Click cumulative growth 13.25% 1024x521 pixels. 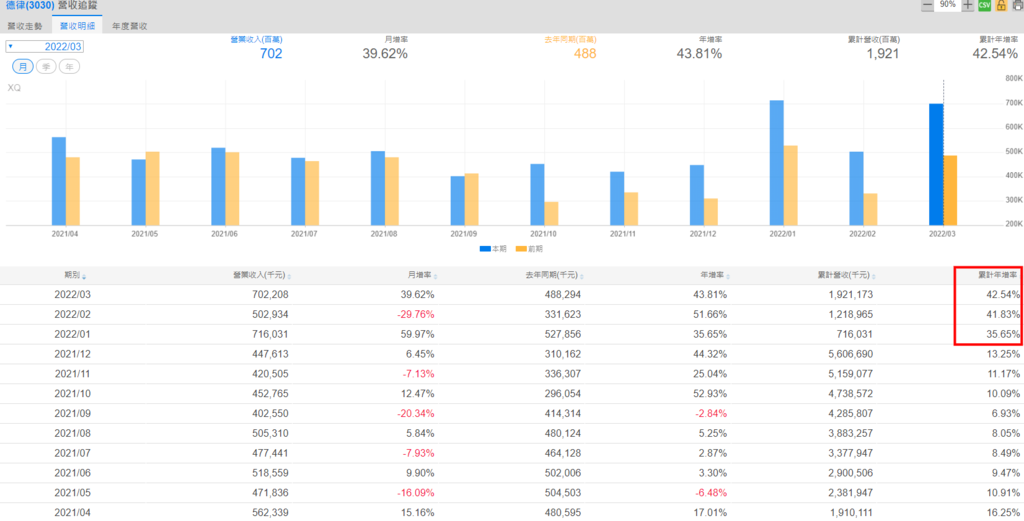pos(1004,354)
